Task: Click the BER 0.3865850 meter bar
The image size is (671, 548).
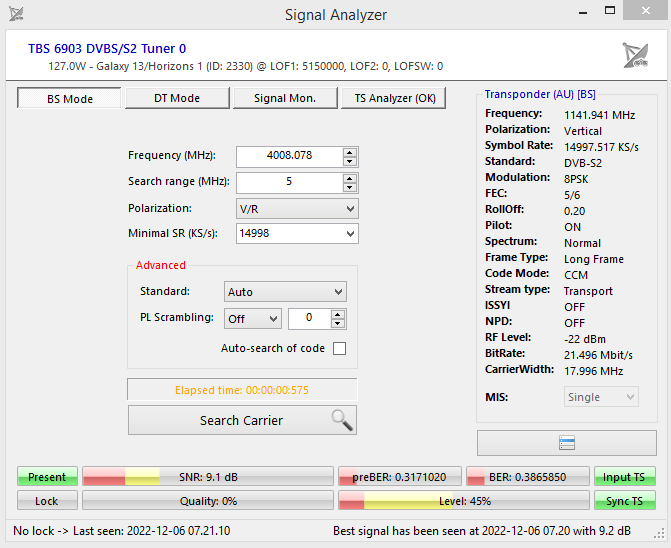Action: 528,477
